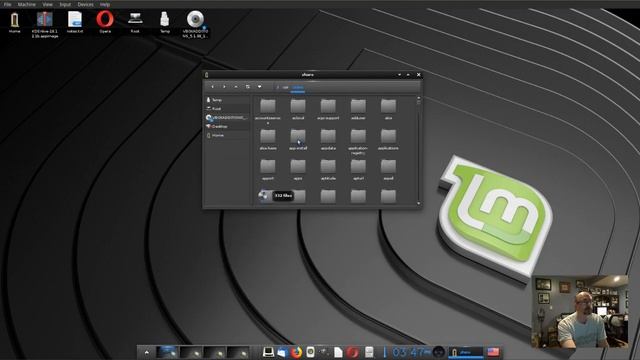Viewport: 640px width, 360px height.
Task: Go back in the file manager
Action: [x=212, y=87]
